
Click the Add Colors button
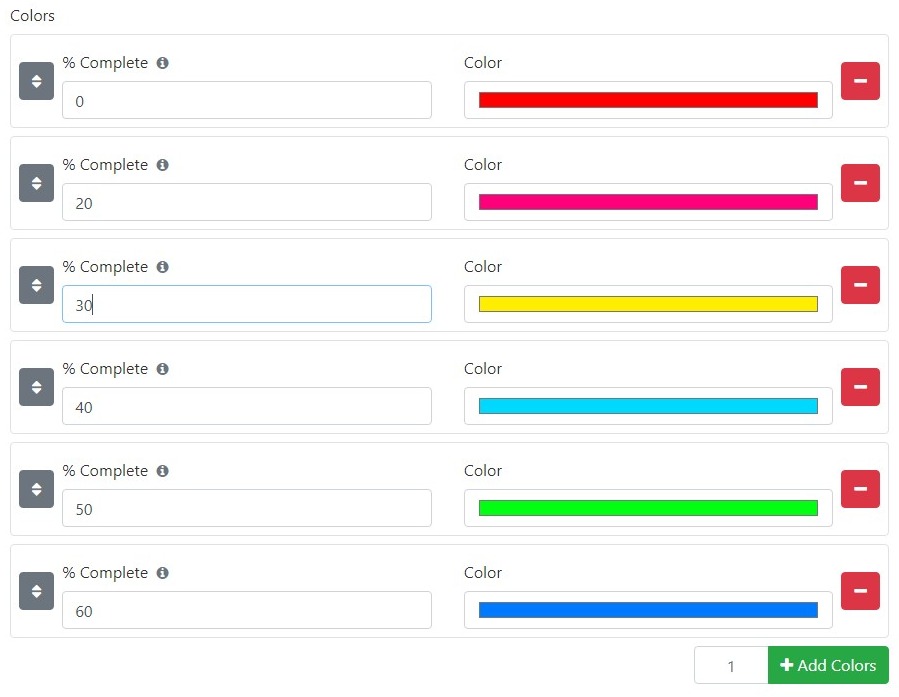828,665
